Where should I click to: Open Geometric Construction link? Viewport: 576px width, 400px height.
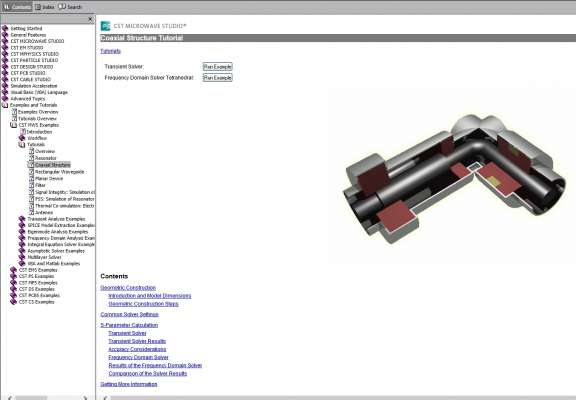(x=128, y=288)
